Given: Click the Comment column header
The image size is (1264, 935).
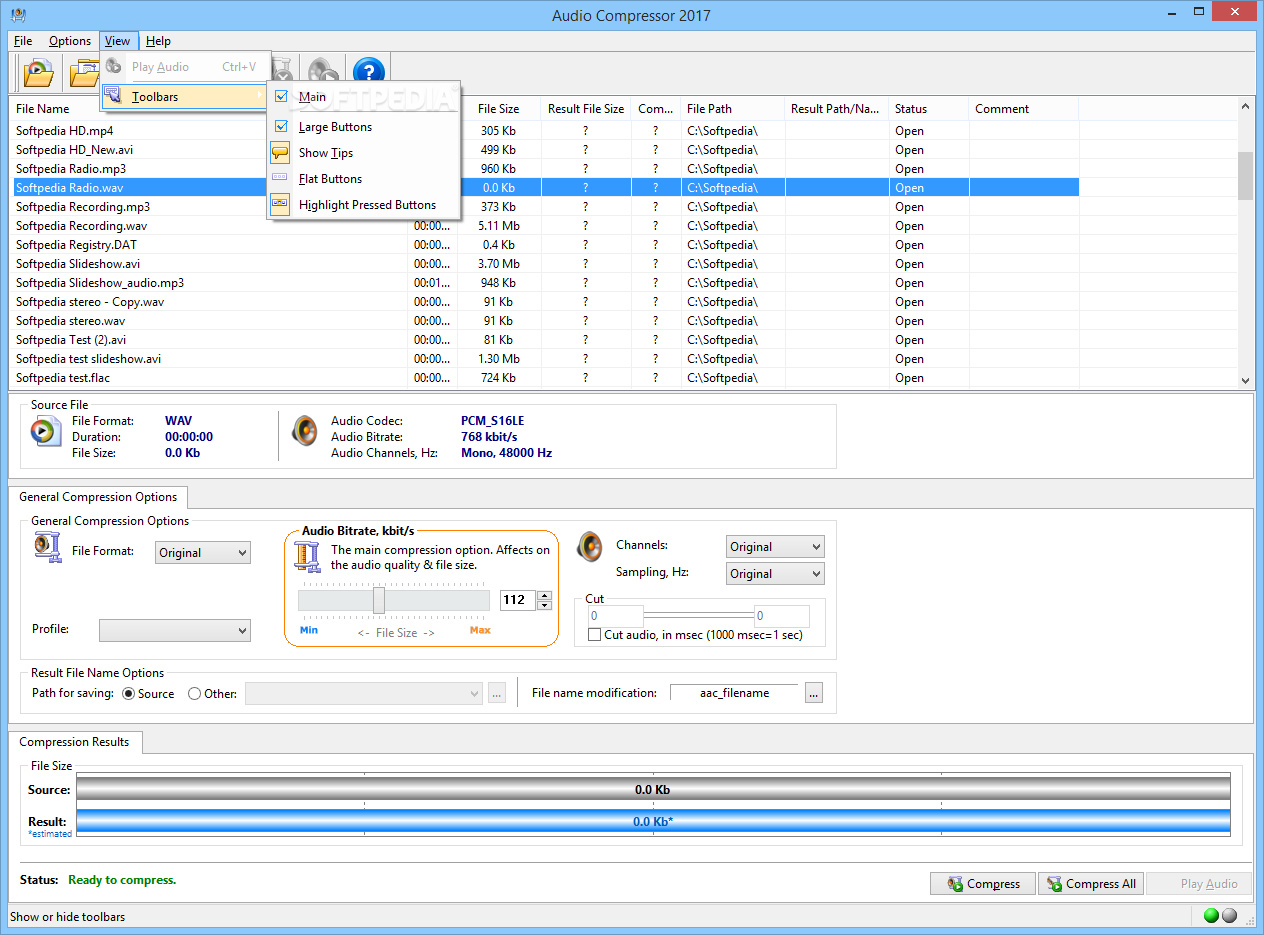Looking at the screenshot, I should tap(1024, 109).
